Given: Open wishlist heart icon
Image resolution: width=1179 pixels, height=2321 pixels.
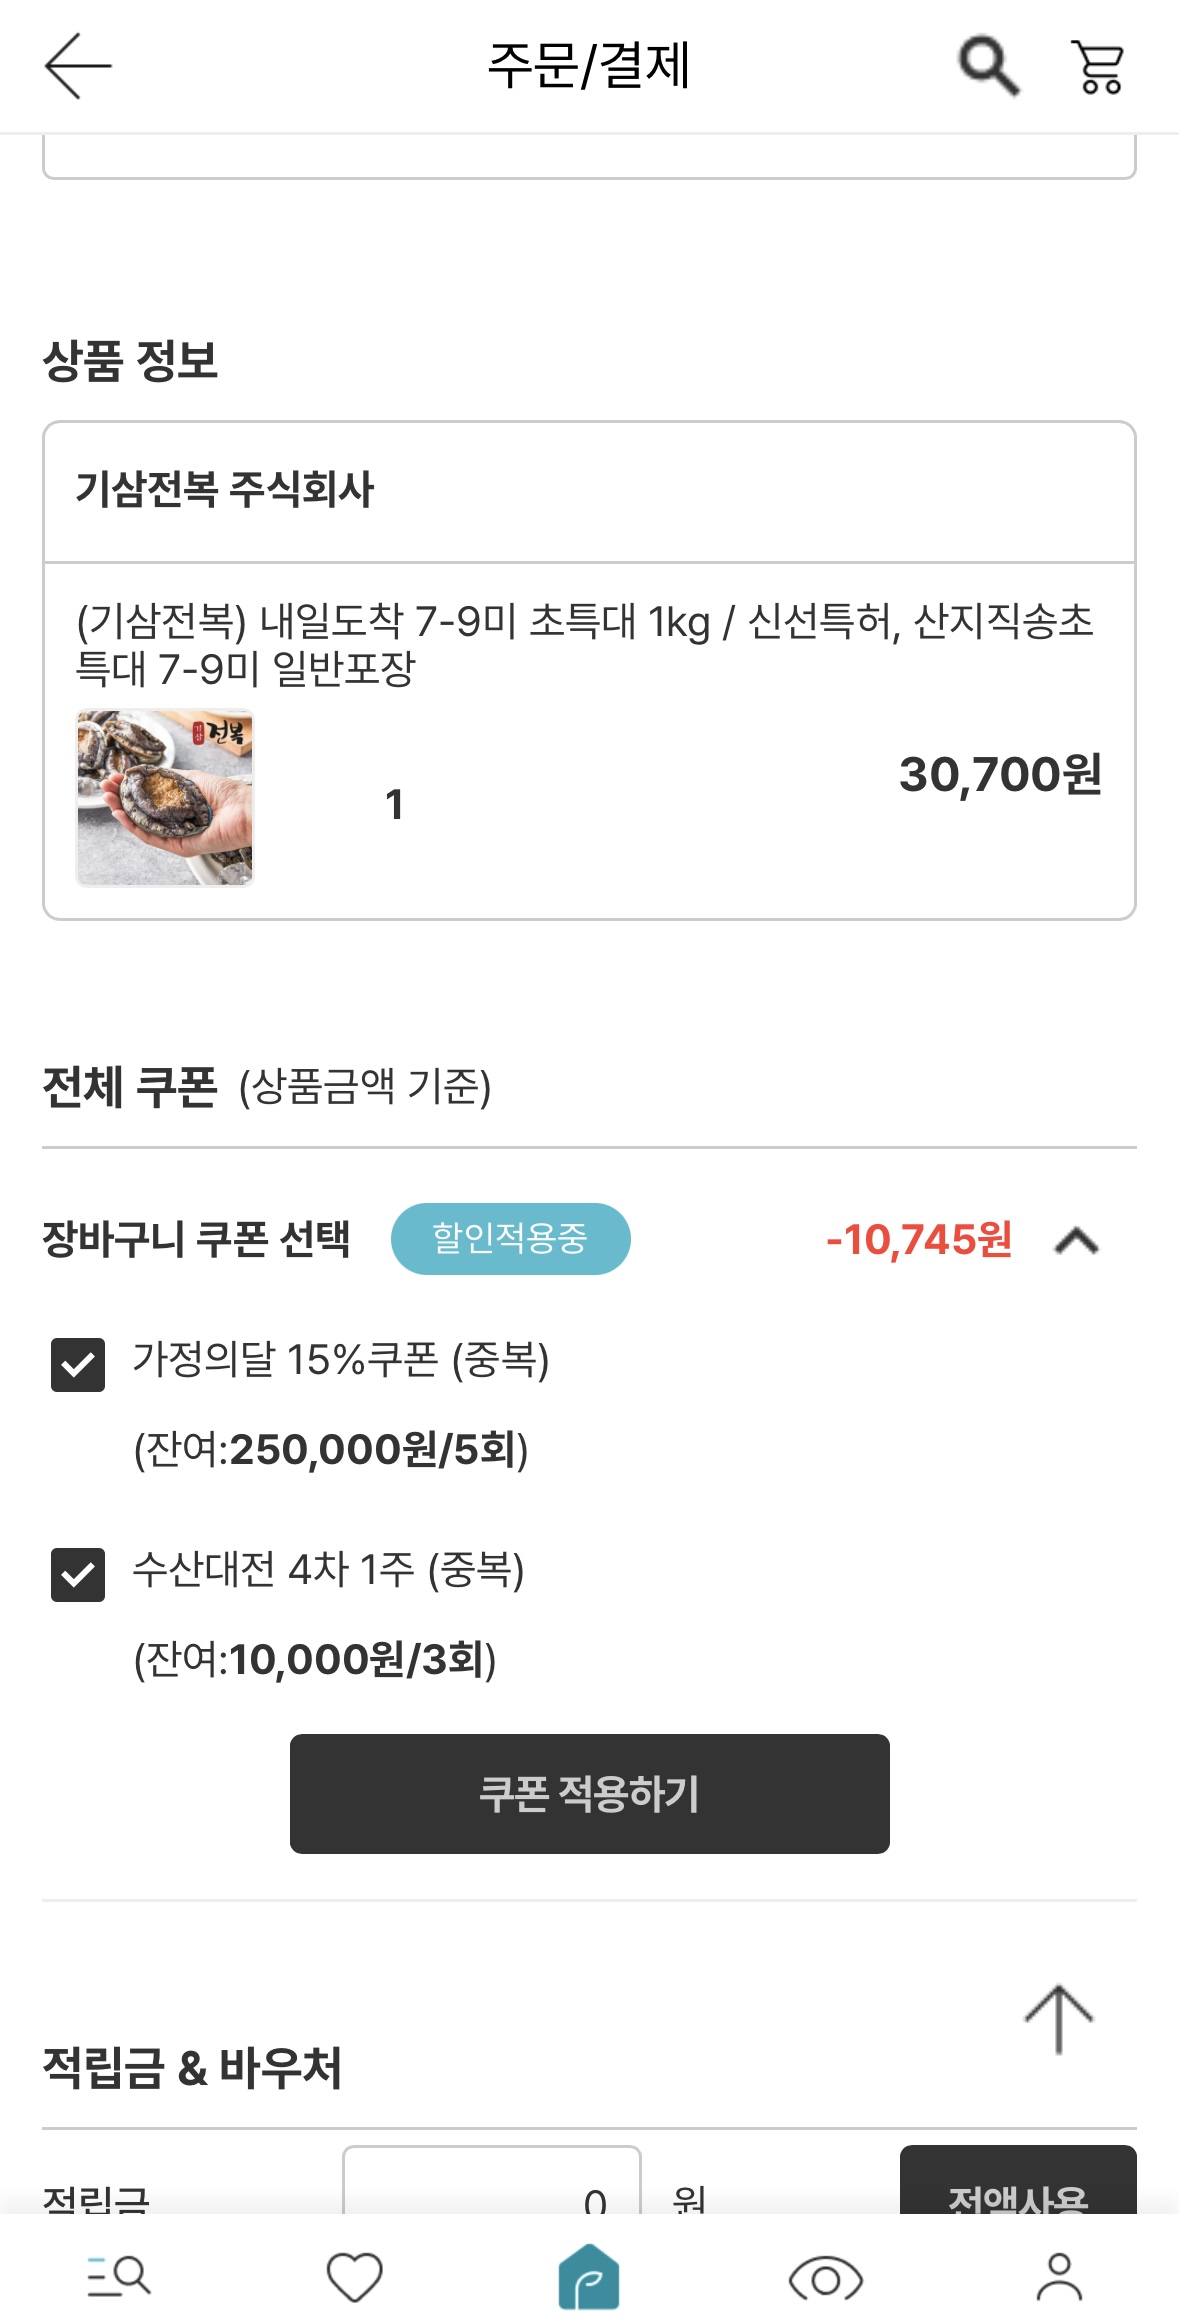Looking at the screenshot, I should (355, 2276).
